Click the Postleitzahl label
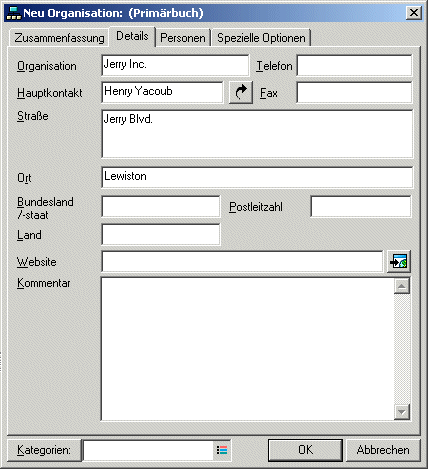The image size is (428, 469). pyautogui.click(x=256, y=207)
